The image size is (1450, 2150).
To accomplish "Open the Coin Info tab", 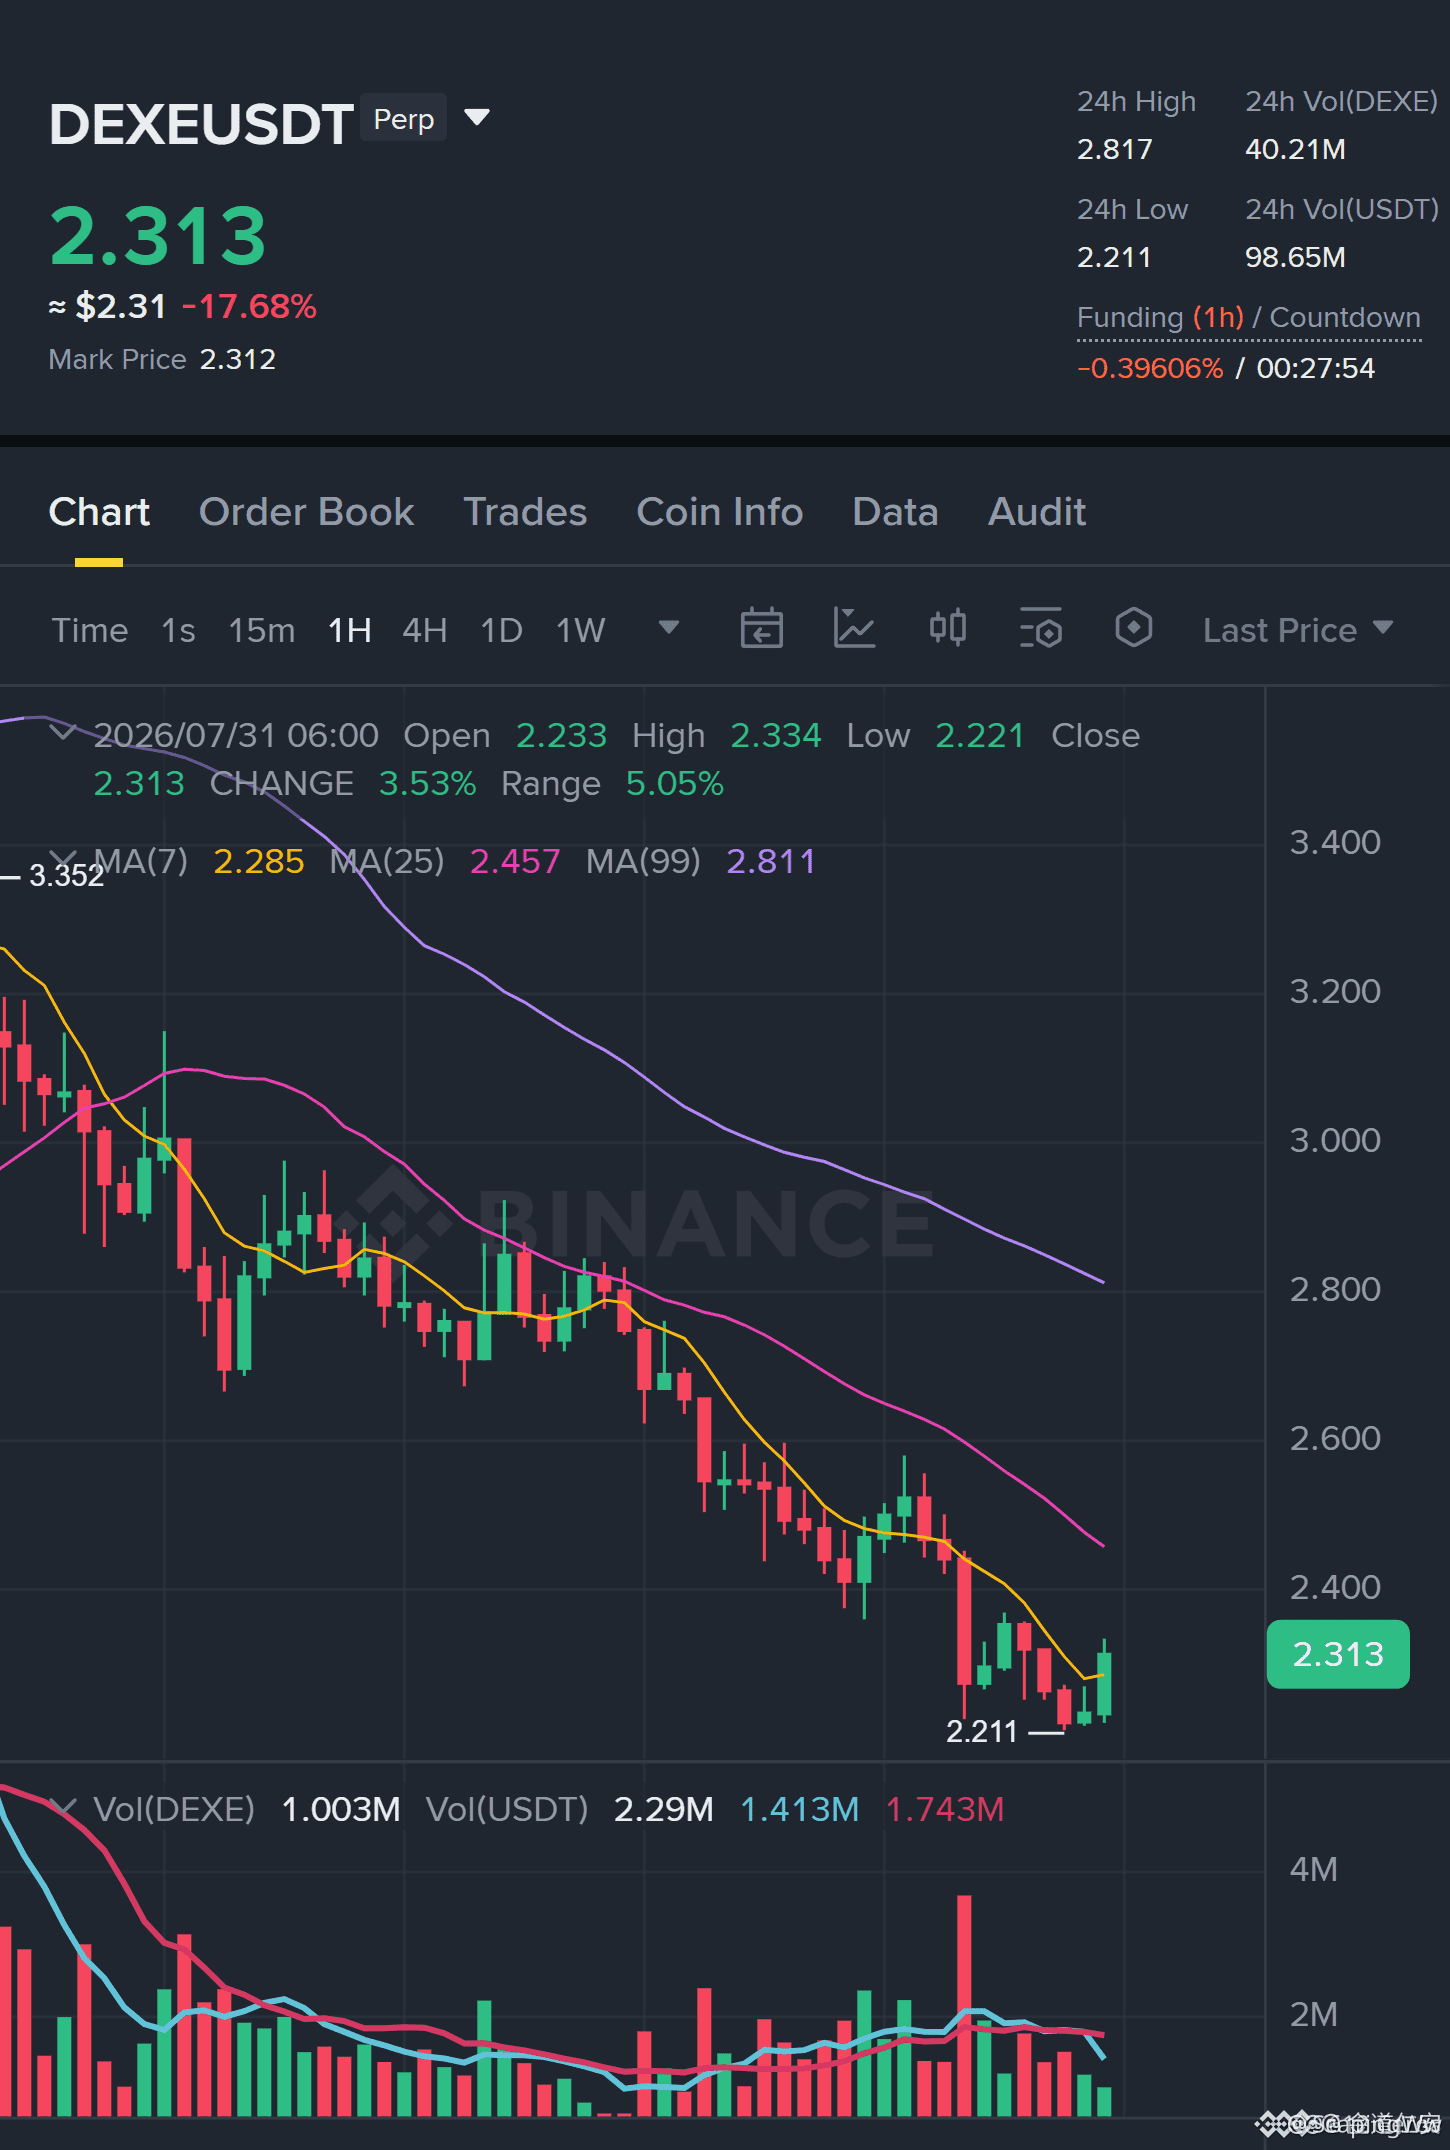I will (x=720, y=512).
